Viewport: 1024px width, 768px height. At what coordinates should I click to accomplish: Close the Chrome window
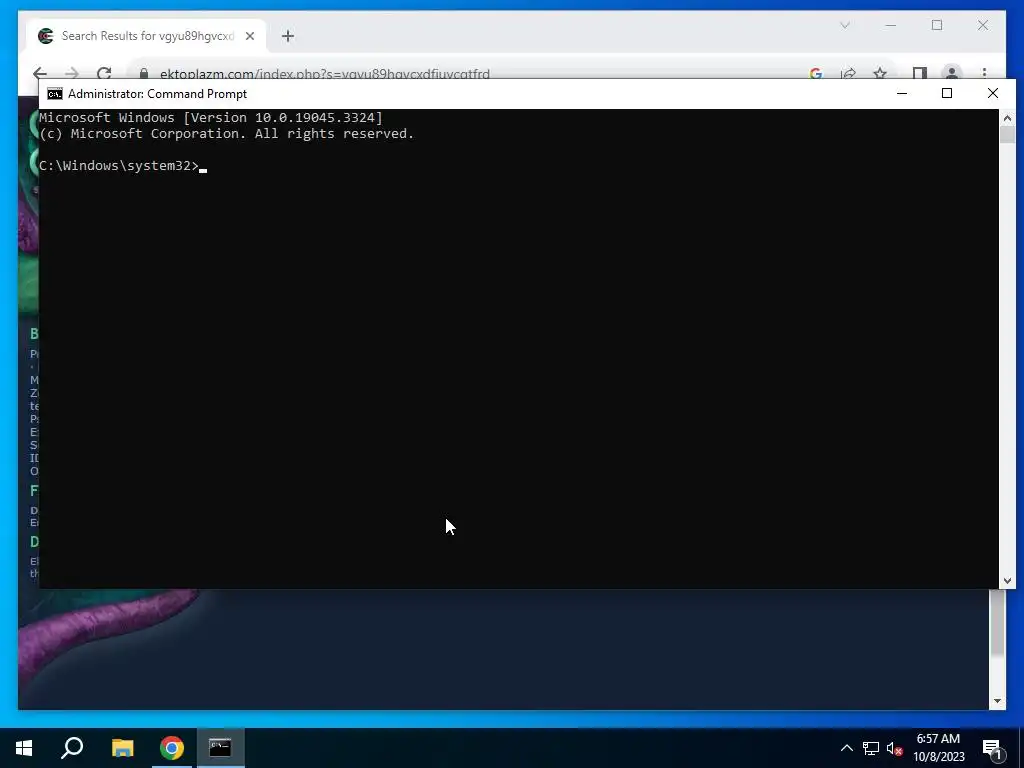983,25
